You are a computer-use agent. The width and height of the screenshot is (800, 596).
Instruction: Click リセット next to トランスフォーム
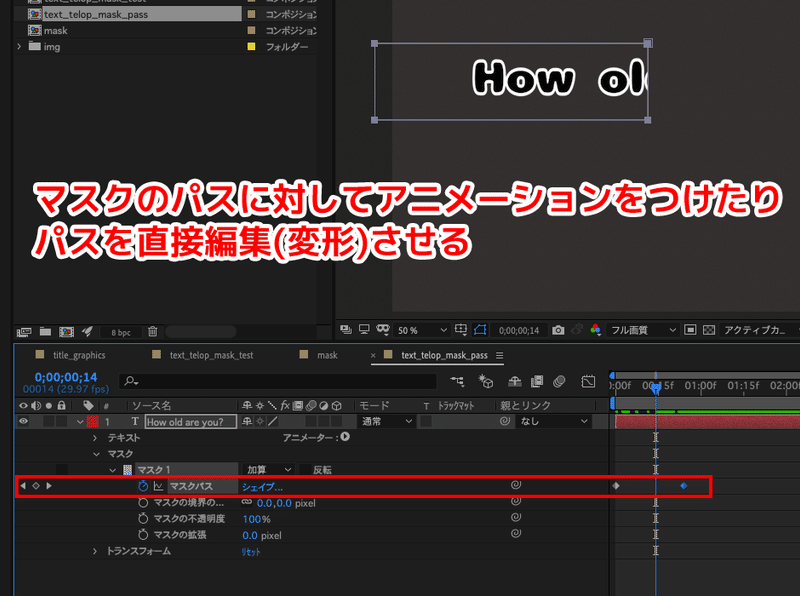[252, 552]
